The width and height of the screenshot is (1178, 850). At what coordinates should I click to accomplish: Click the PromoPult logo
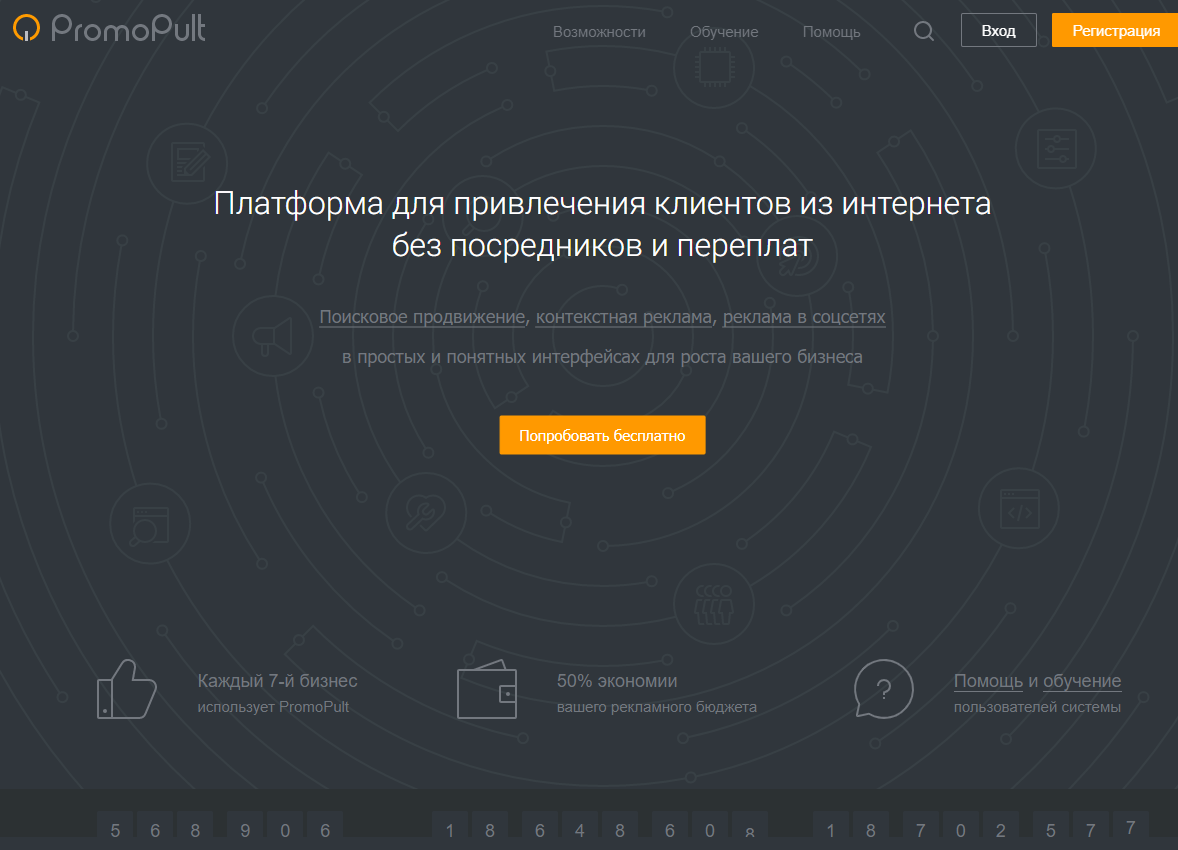109,29
